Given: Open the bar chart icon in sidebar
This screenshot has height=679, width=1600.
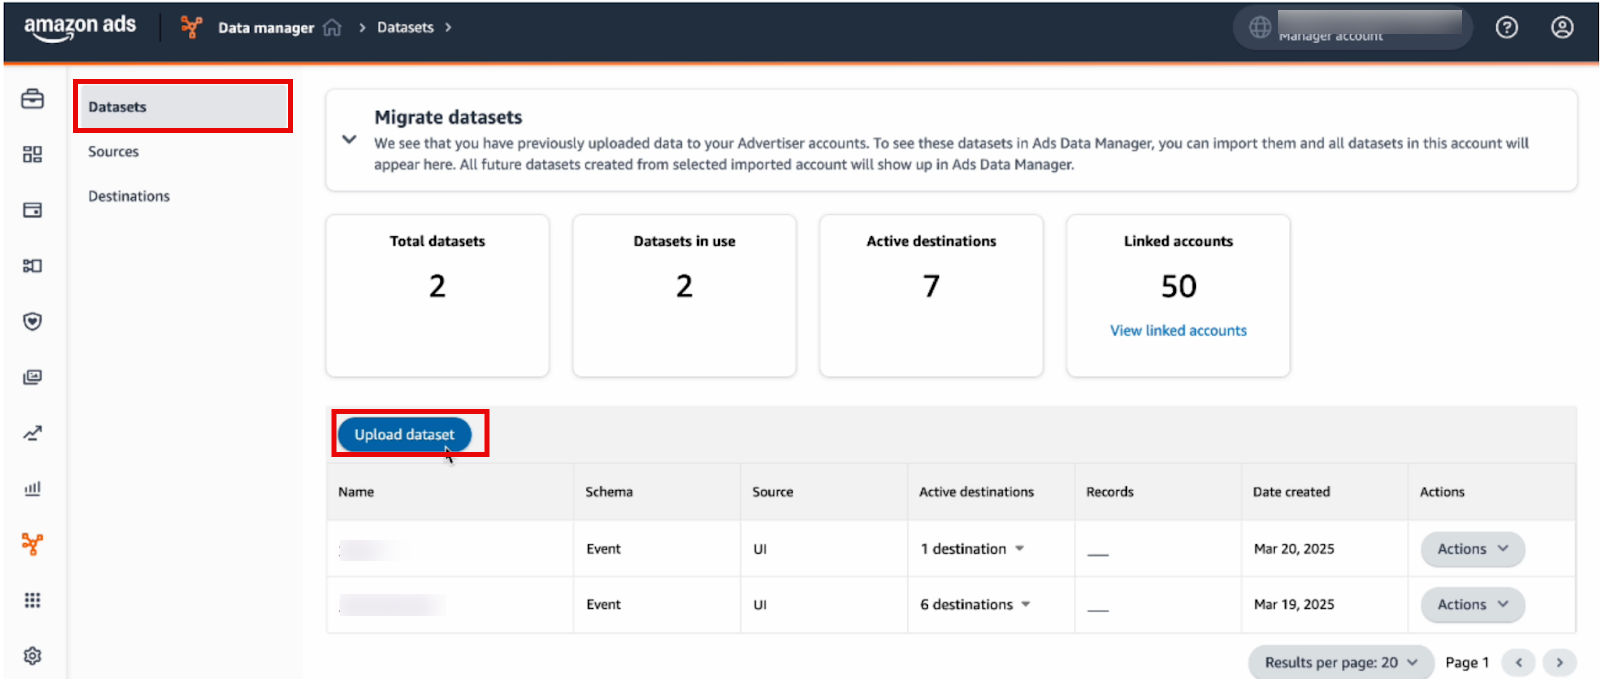Looking at the screenshot, I should coord(32,488).
